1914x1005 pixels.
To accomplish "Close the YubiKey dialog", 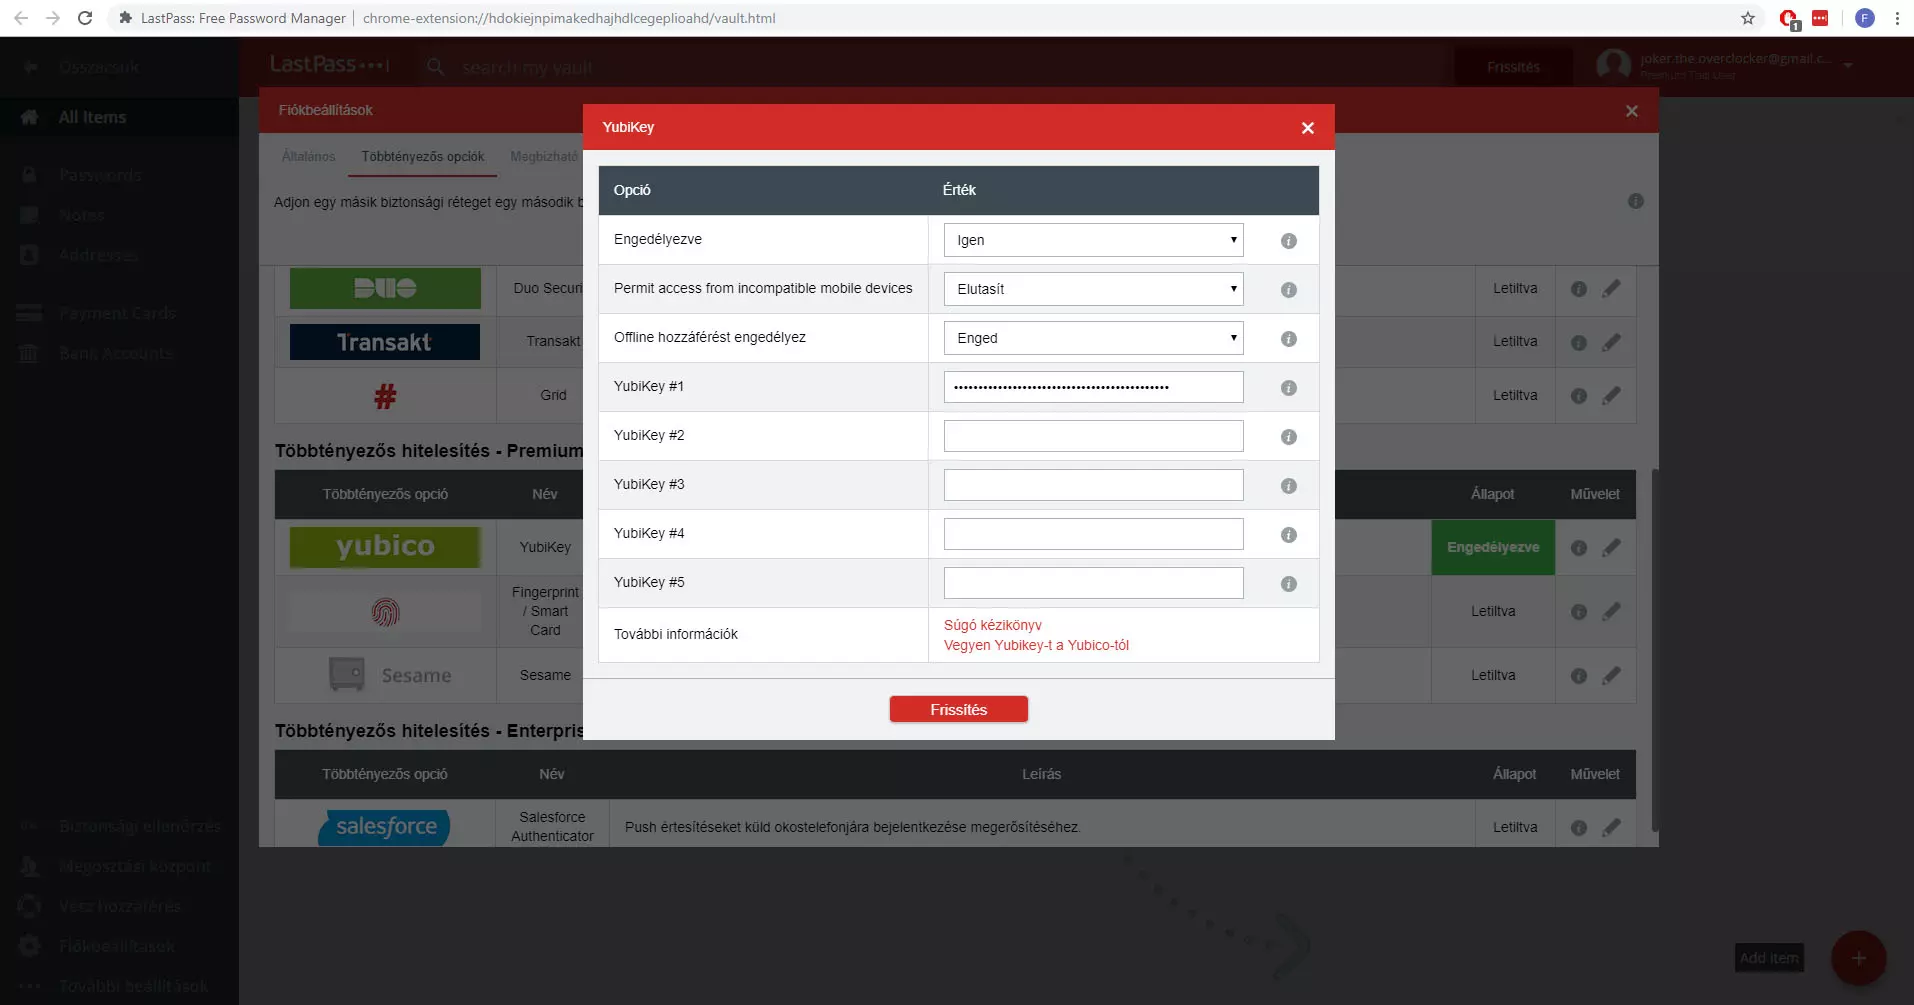I will tap(1307, 128).
